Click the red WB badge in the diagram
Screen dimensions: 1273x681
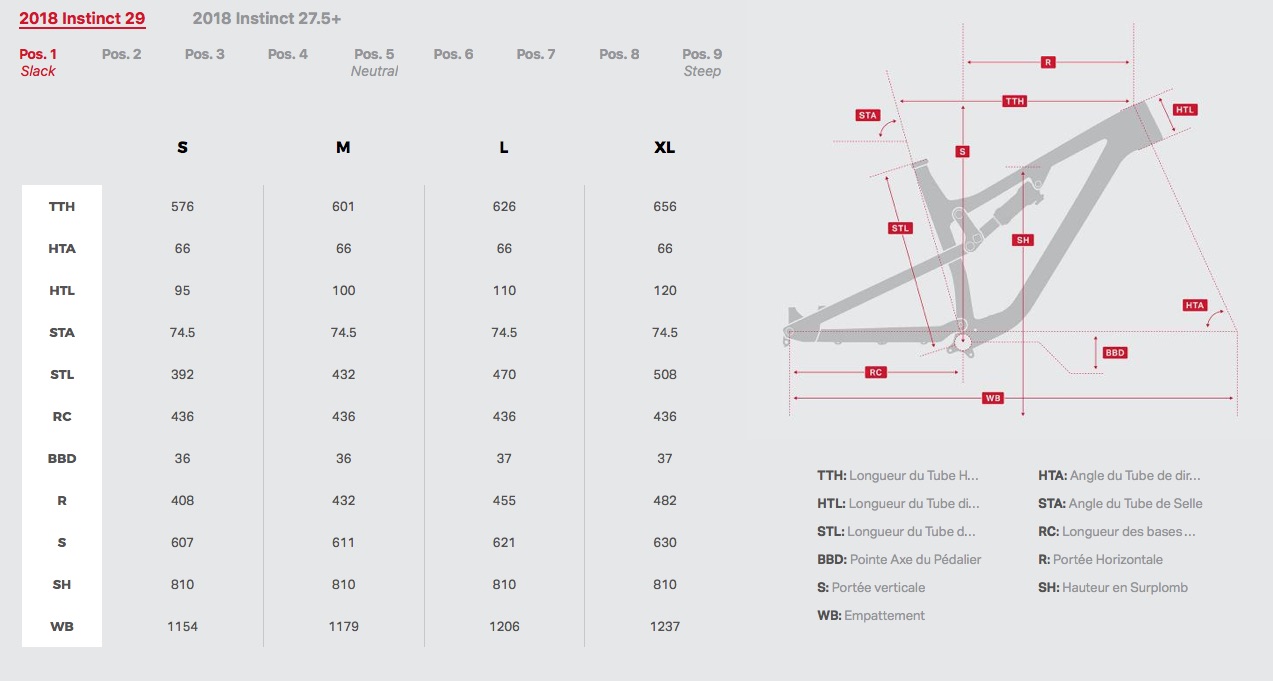click(993, 398)
